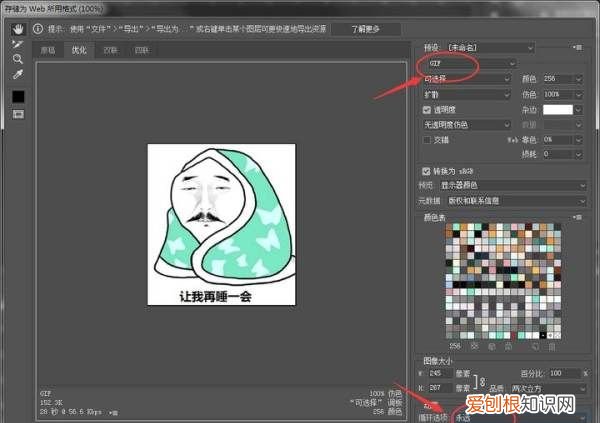This screenshot has width=600, height=423.
Task: Click the map to transparent icon under color table
Action: (x=475, y=346)
